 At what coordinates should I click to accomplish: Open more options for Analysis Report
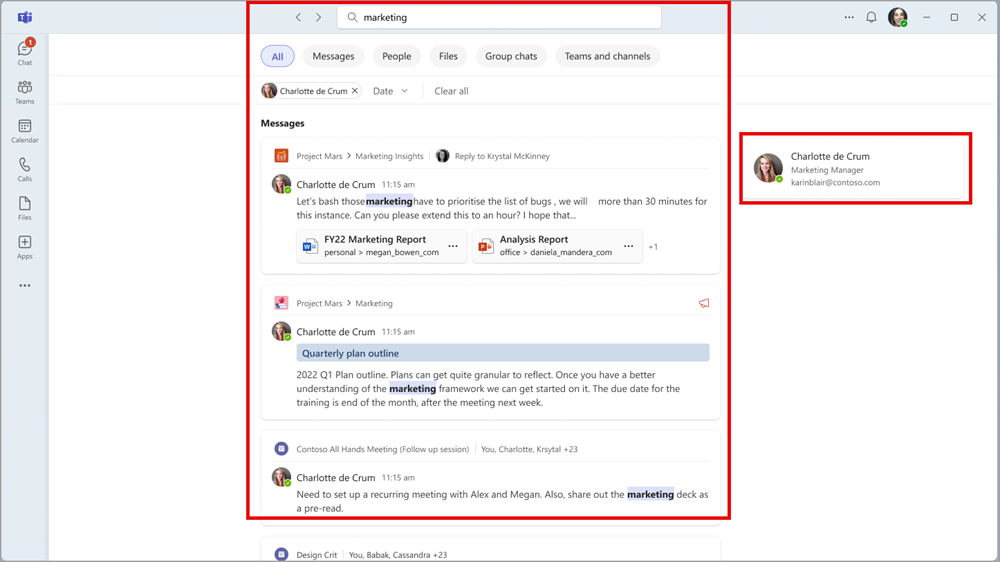(x=628, y=246)
